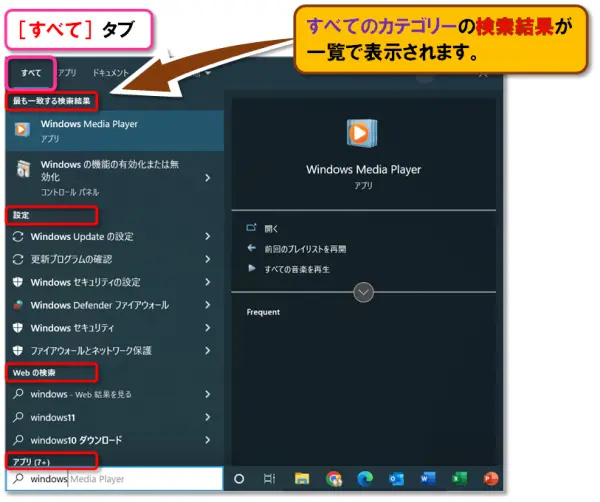Expand chevron next to ファイアウォールとネットワーク保護
The image size is (600, 502).
click(x=207, y=350)
